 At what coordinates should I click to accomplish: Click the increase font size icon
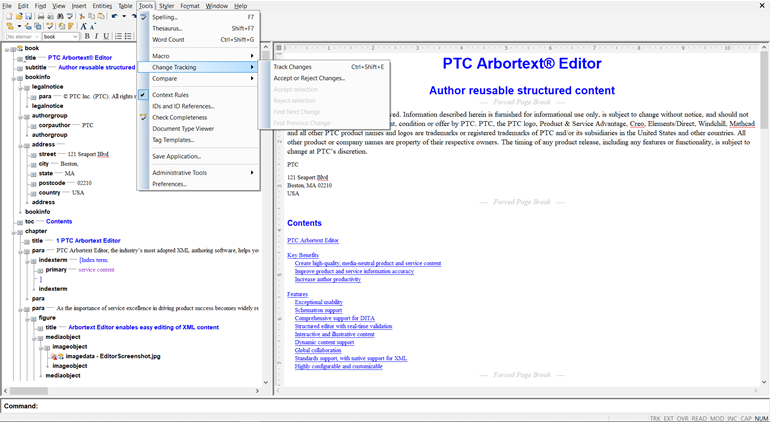click(x=83, y=26)
